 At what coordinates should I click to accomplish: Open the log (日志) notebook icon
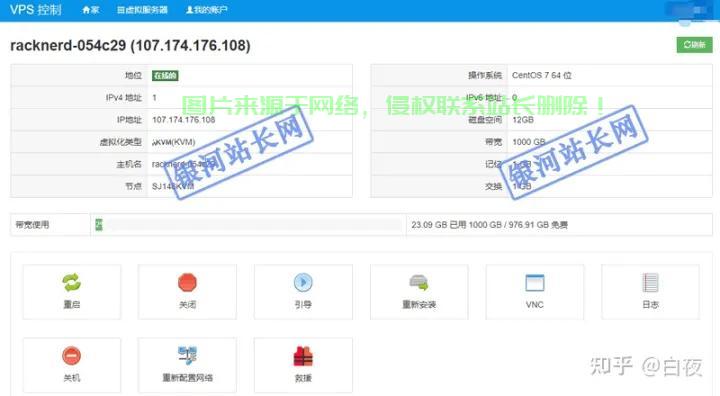(650, 283)
